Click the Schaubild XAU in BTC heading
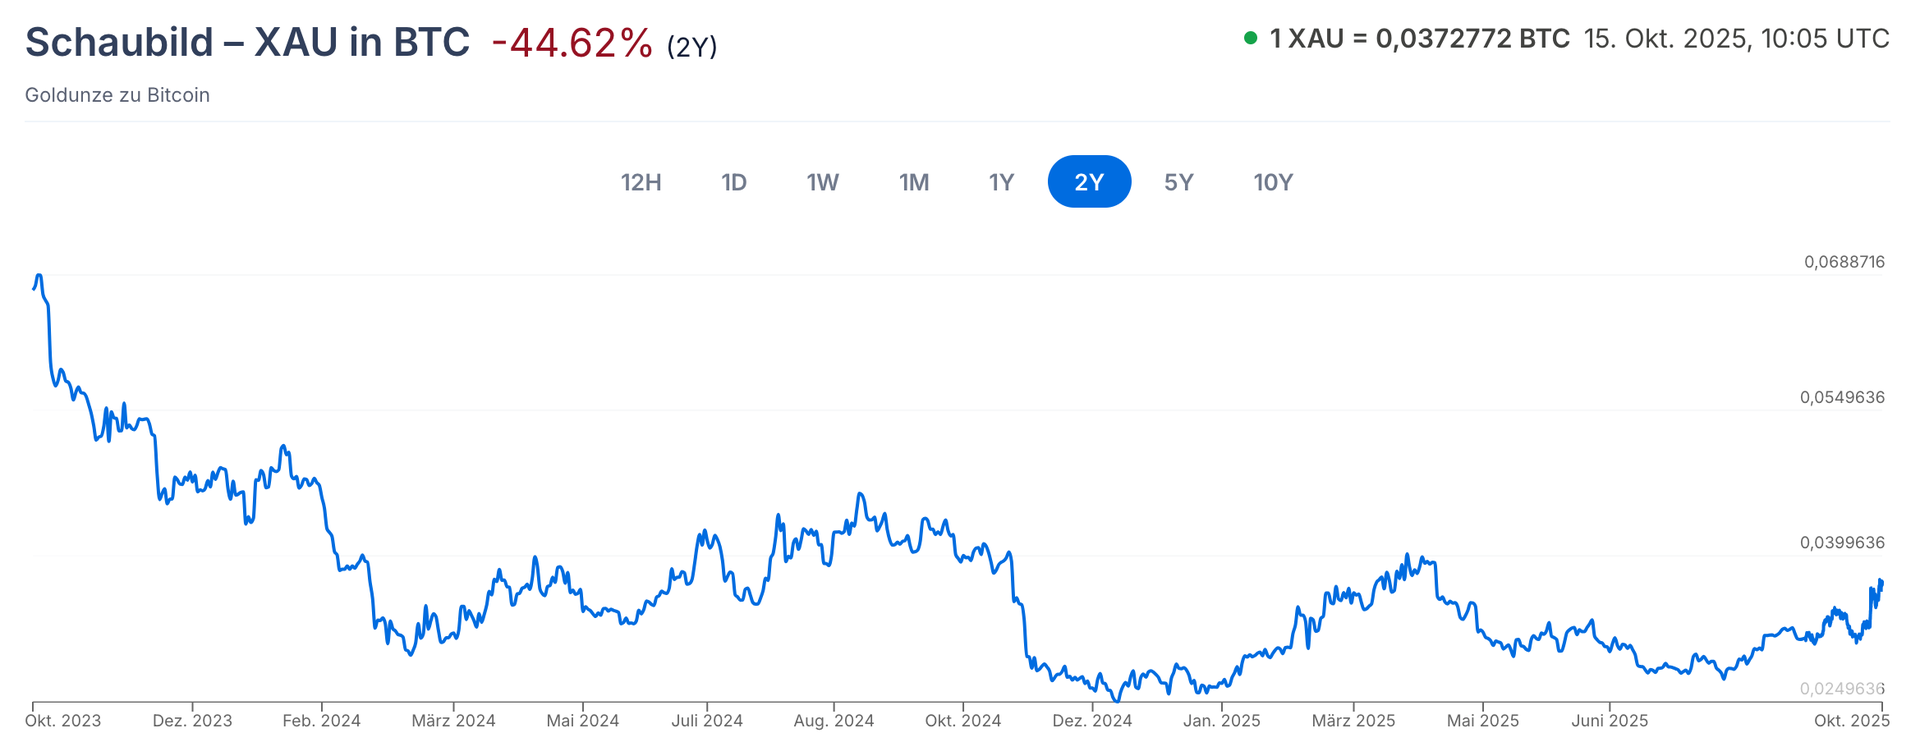This screenshot has height=742, width=1920. pos(247,43)
